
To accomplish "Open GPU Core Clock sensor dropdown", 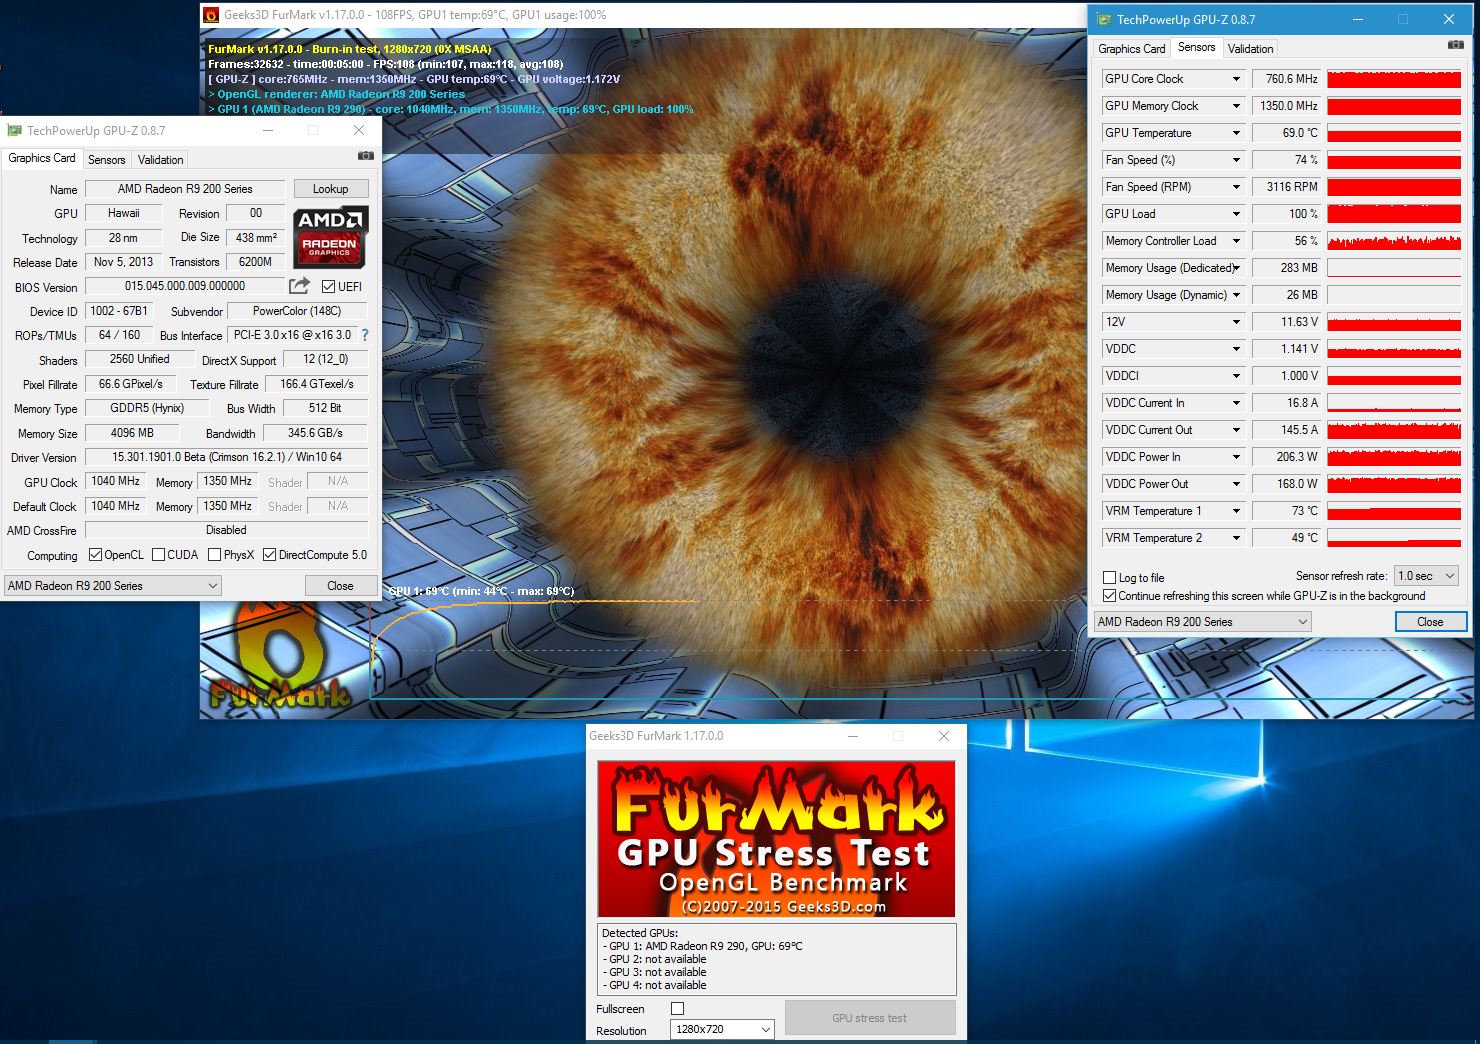I will click(1236, 79).
